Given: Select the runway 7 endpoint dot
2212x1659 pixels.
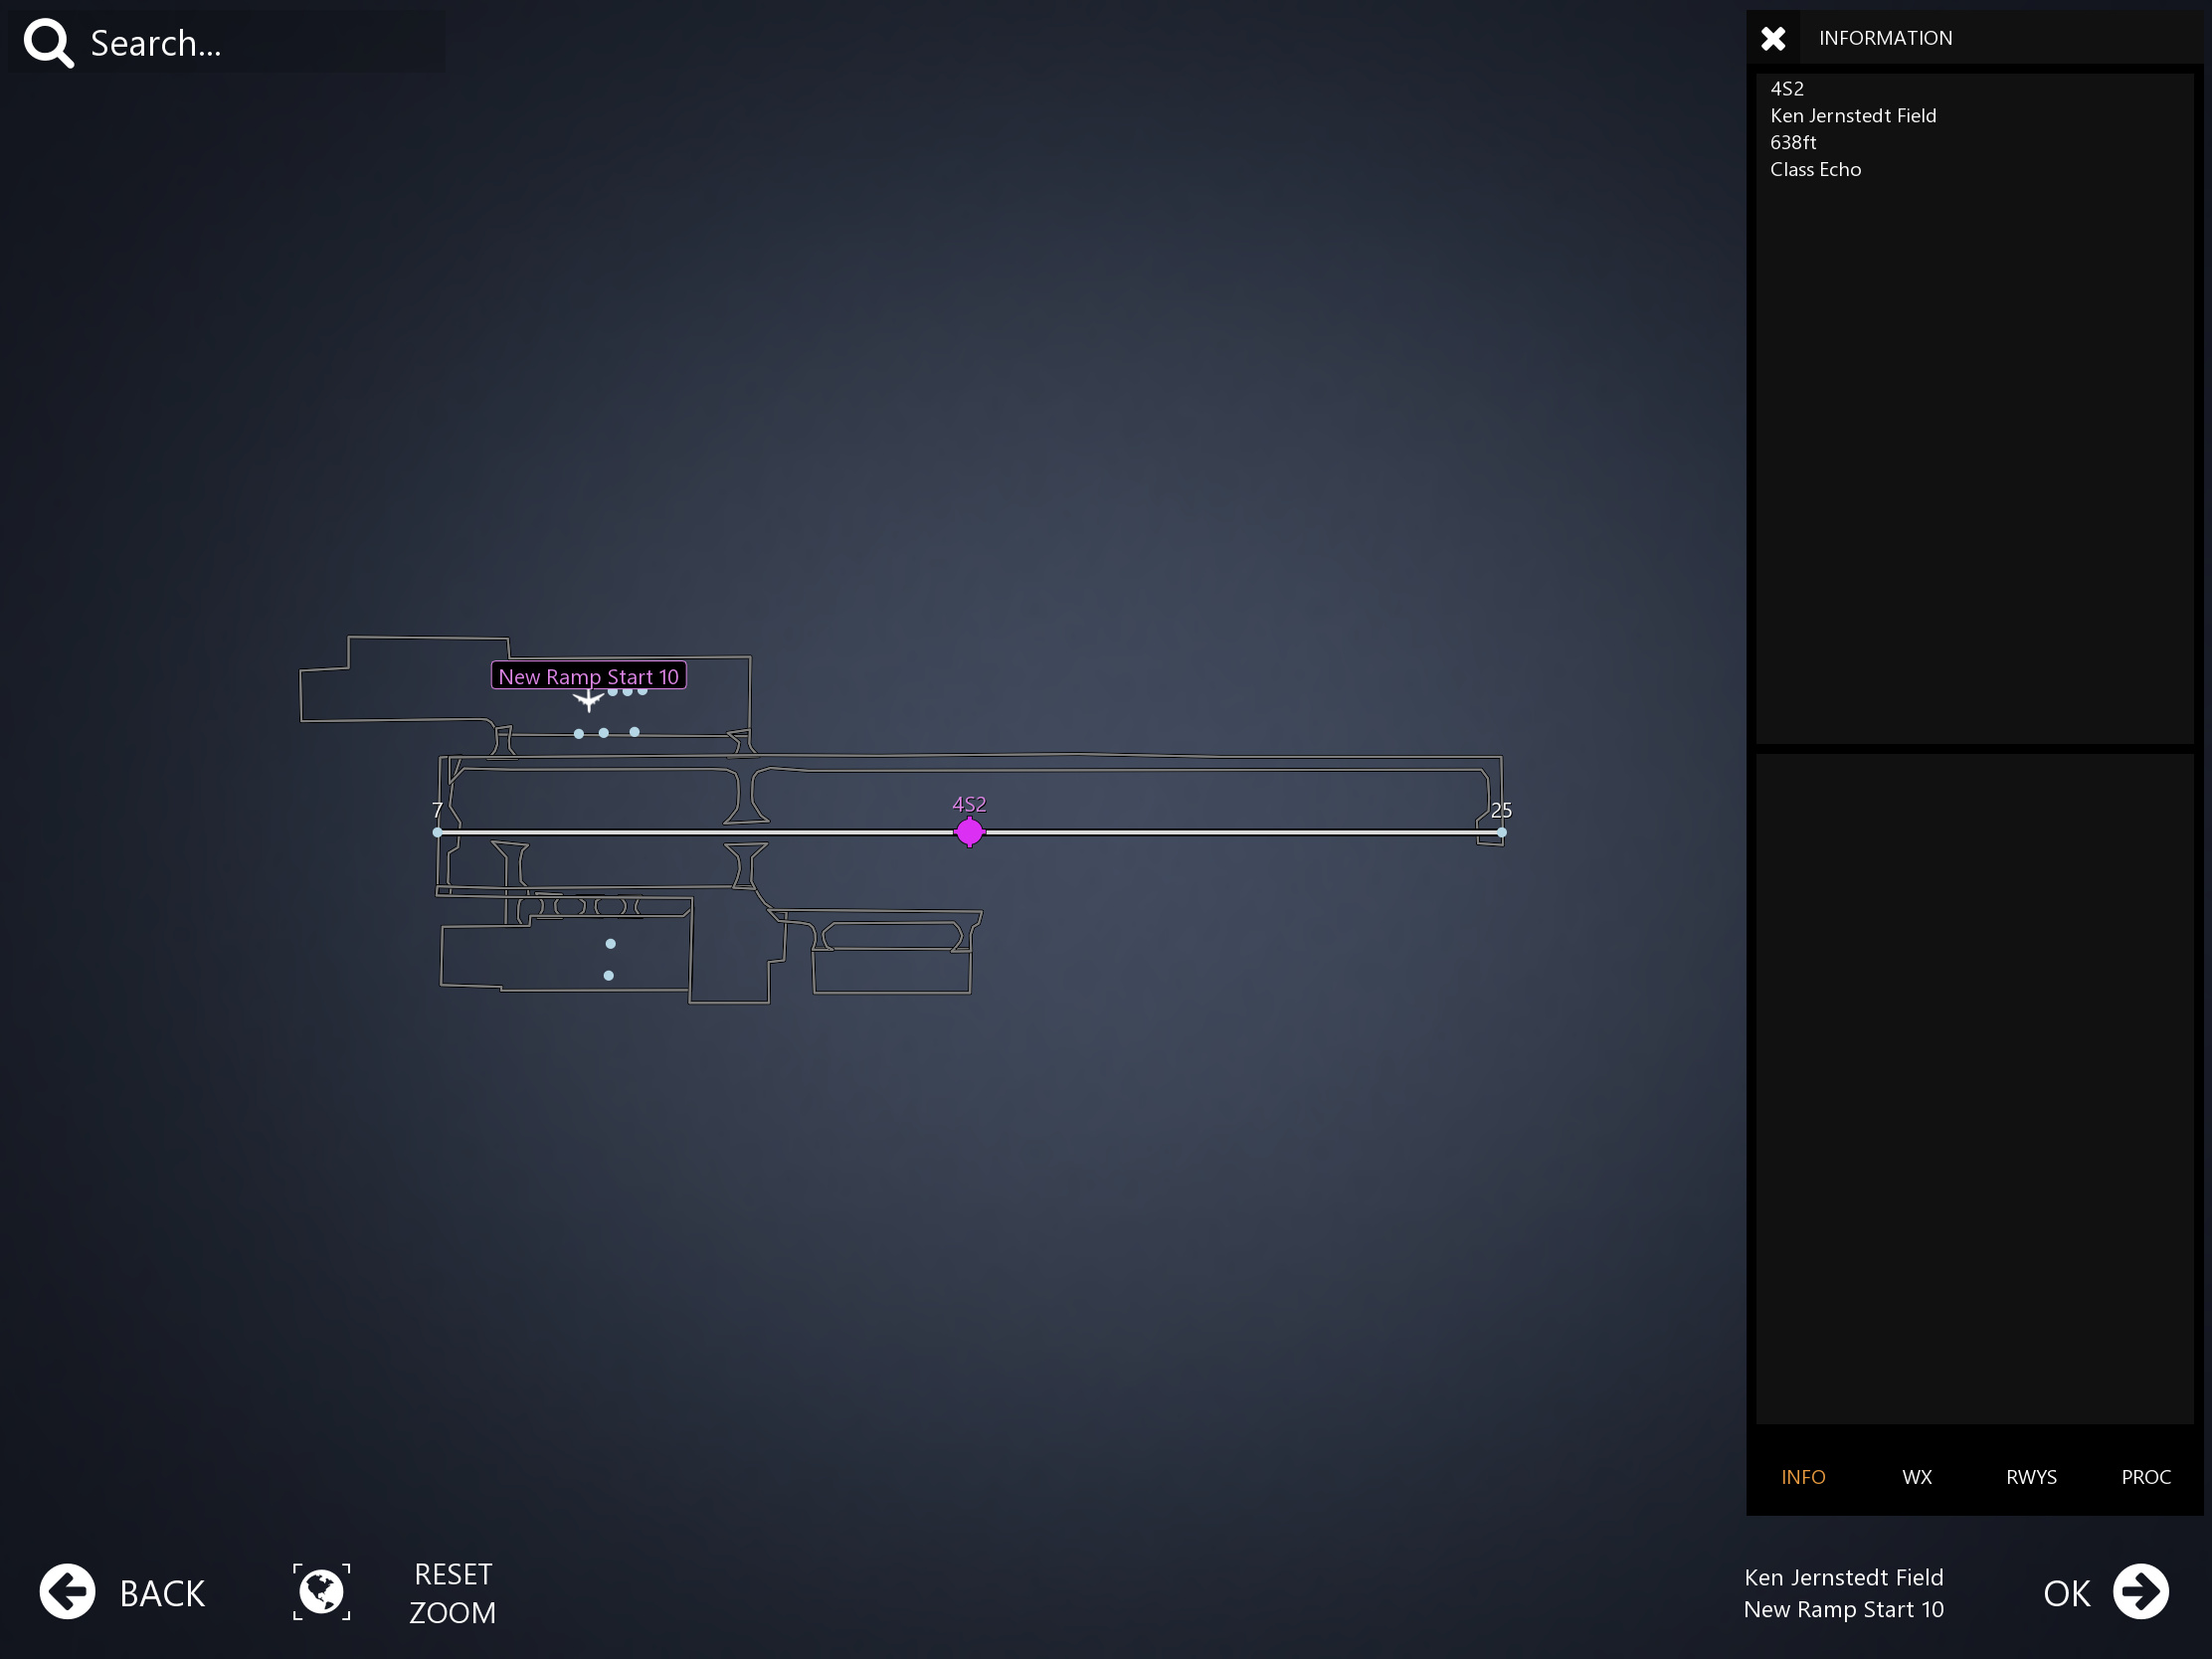Looking at the screenshot, I should 437,832.
